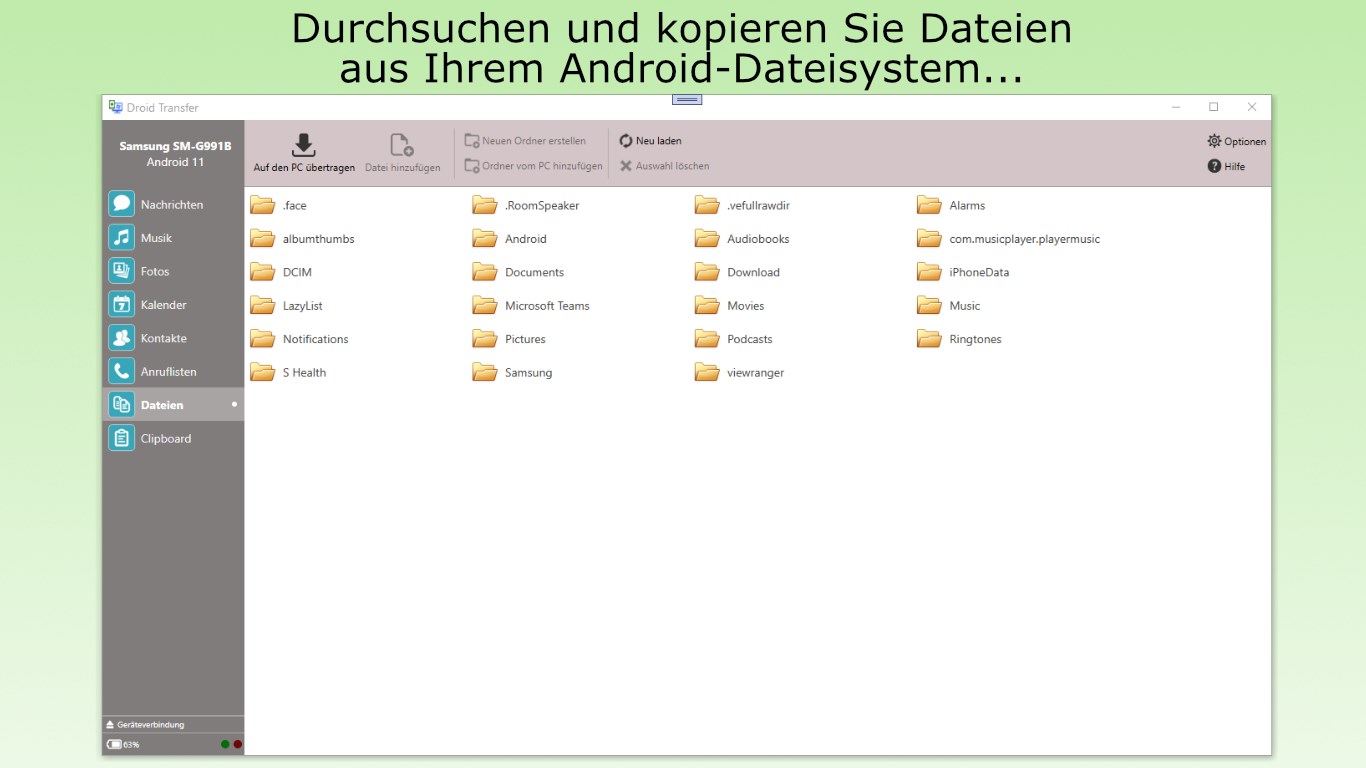
Task: Click the green status dot
Action: (225, 744)
